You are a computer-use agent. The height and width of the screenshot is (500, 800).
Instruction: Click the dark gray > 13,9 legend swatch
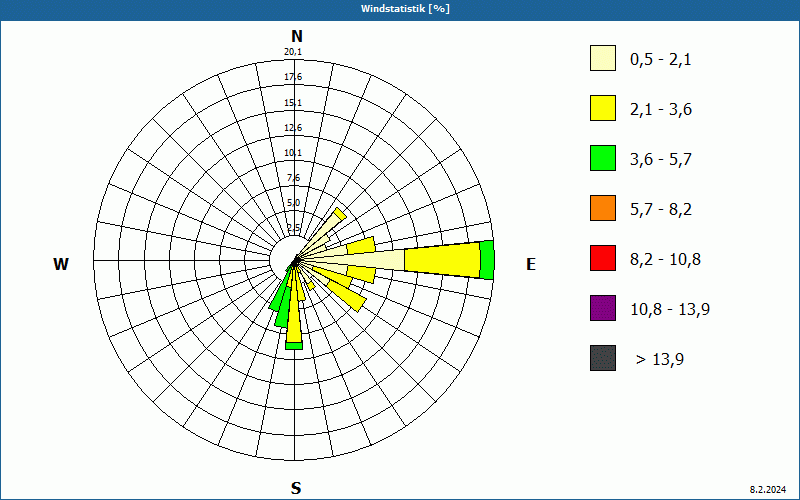point(603,358)
